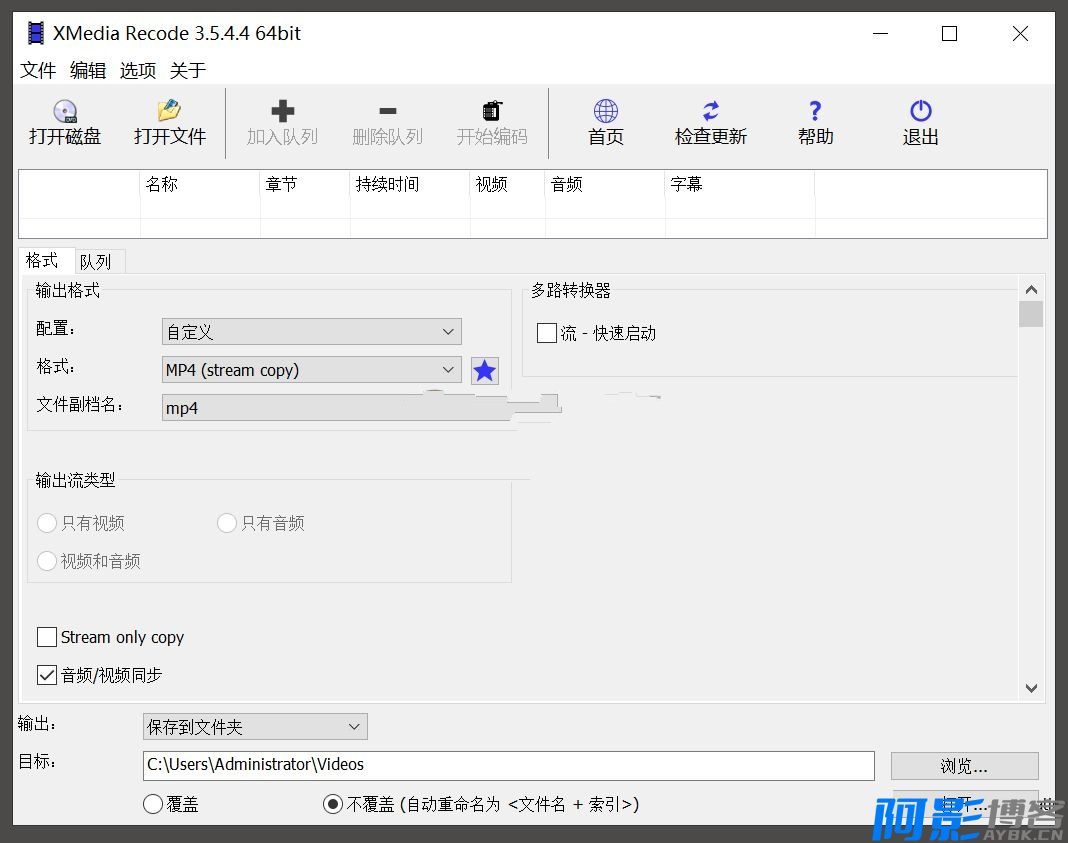This screenshot has width=1068, height=843.
Task: Open the 文件 menu
Action: tap(38, 70)
